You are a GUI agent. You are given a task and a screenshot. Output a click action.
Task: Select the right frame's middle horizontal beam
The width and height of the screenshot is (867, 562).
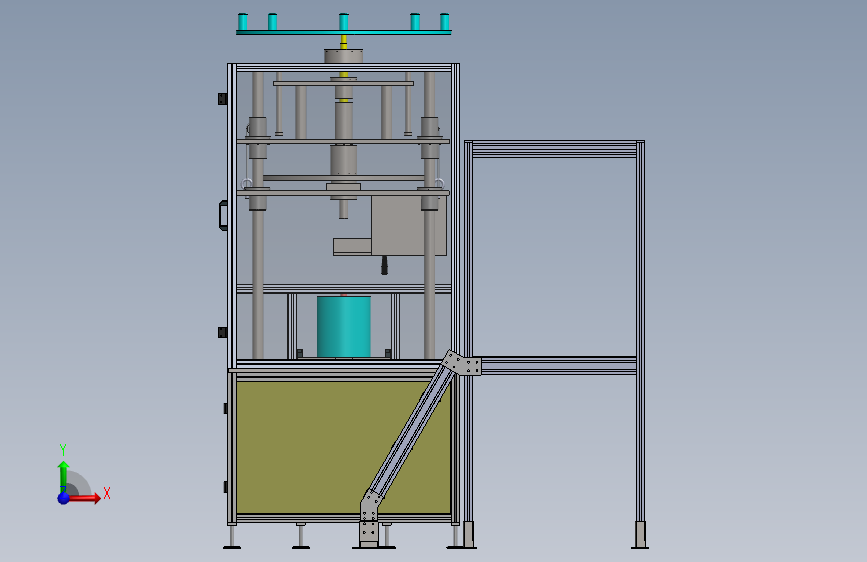[558, 366]
